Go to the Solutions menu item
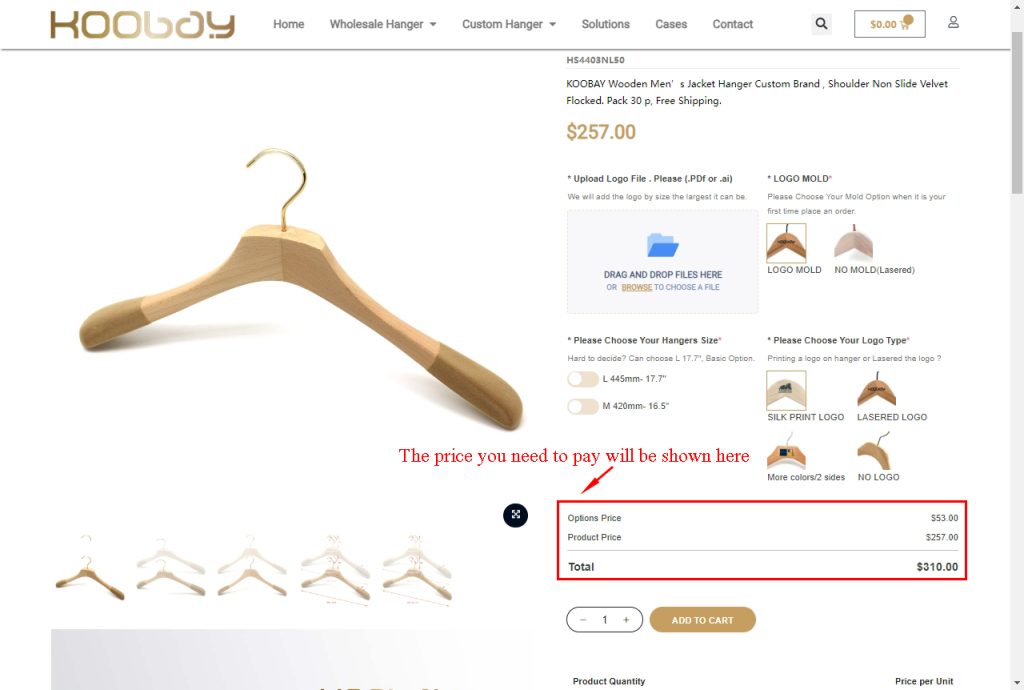The width and height of the screenshot is (1024, 690). click(605, 24)
